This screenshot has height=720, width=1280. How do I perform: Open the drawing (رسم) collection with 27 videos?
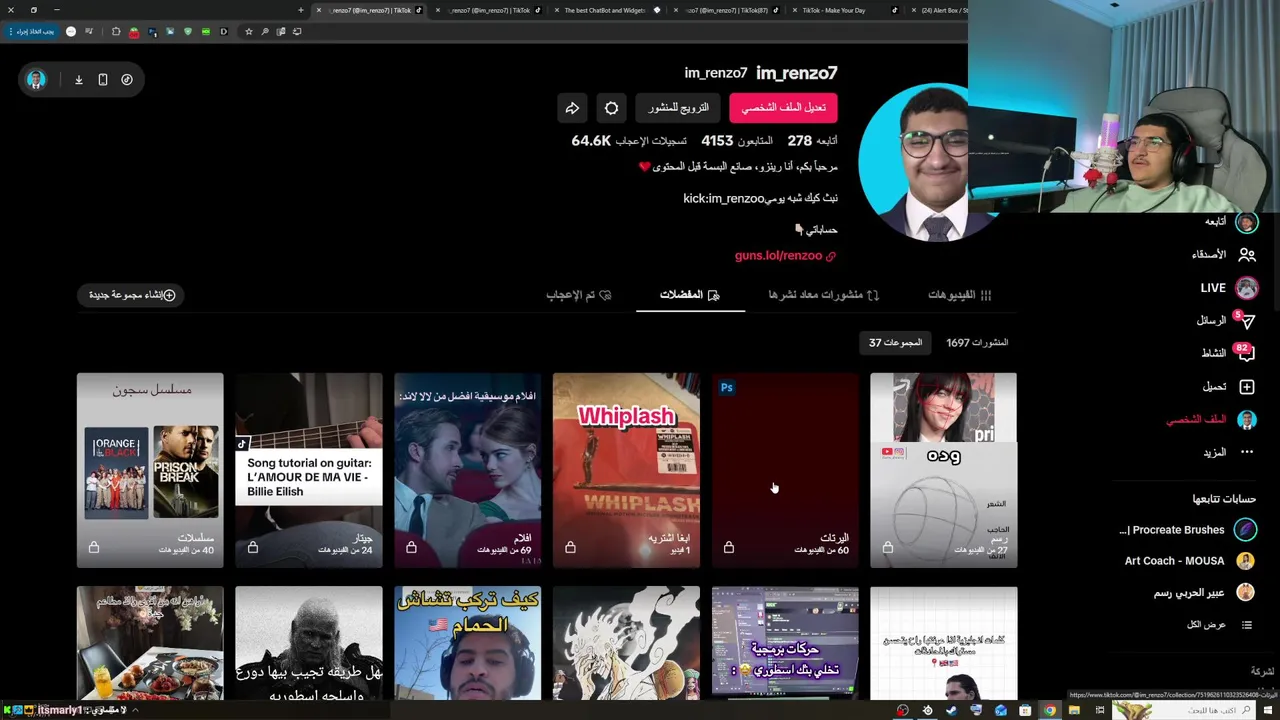click(x=944, y=470)
